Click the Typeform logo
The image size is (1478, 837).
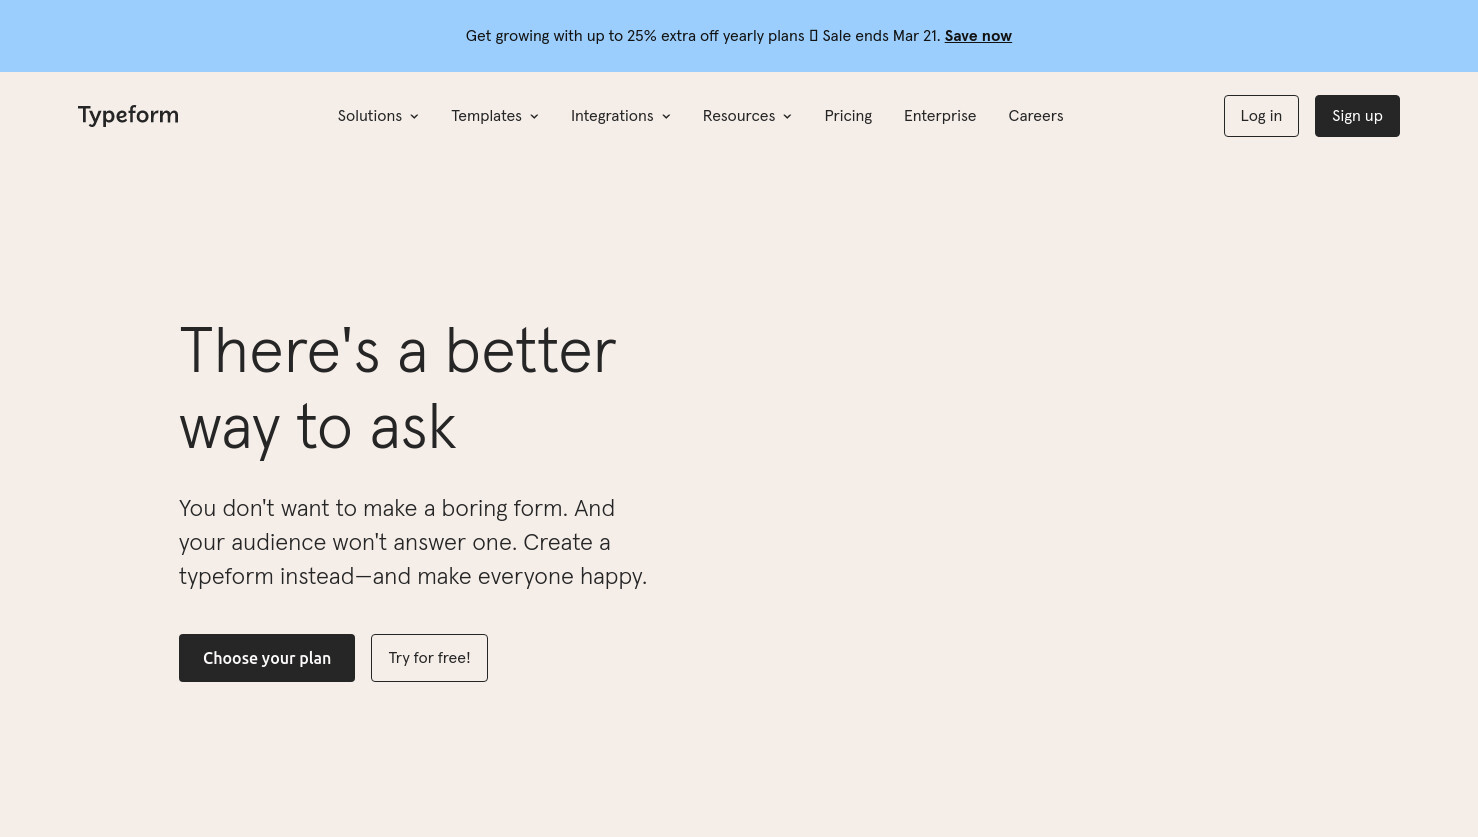coord(128,116)
